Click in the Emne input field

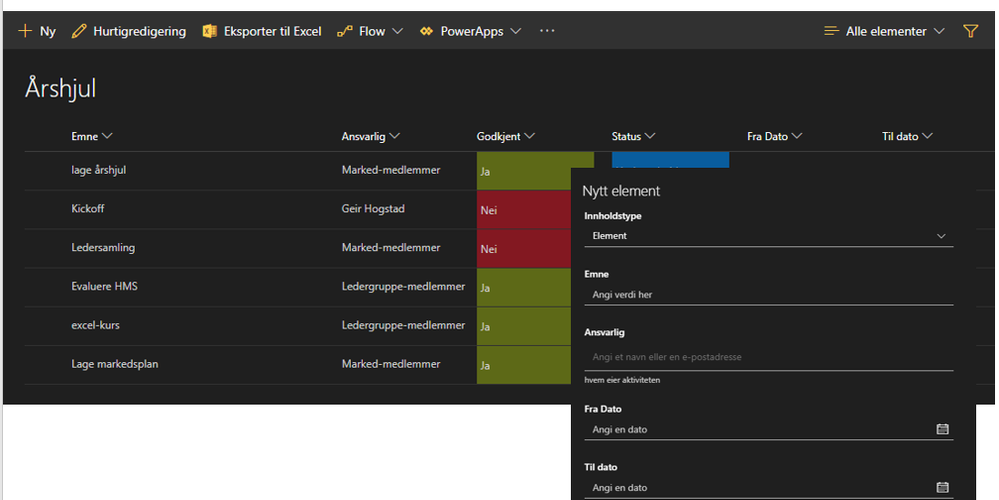(x=768, y=295)
